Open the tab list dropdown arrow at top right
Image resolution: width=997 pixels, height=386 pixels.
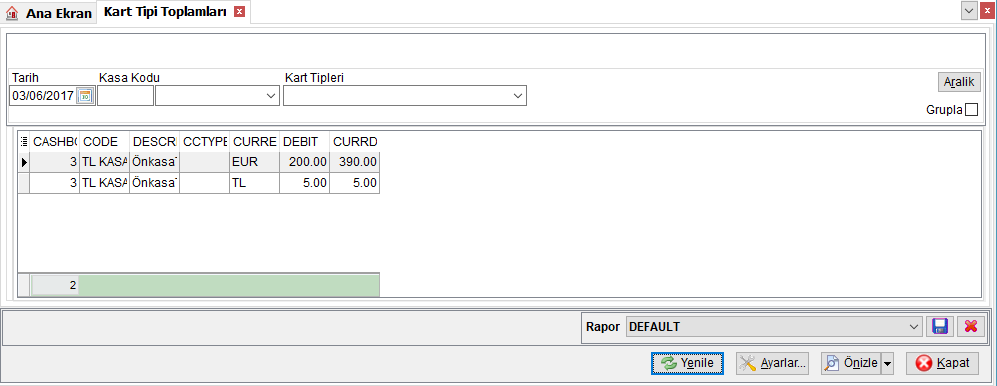(x=969, y=11)
